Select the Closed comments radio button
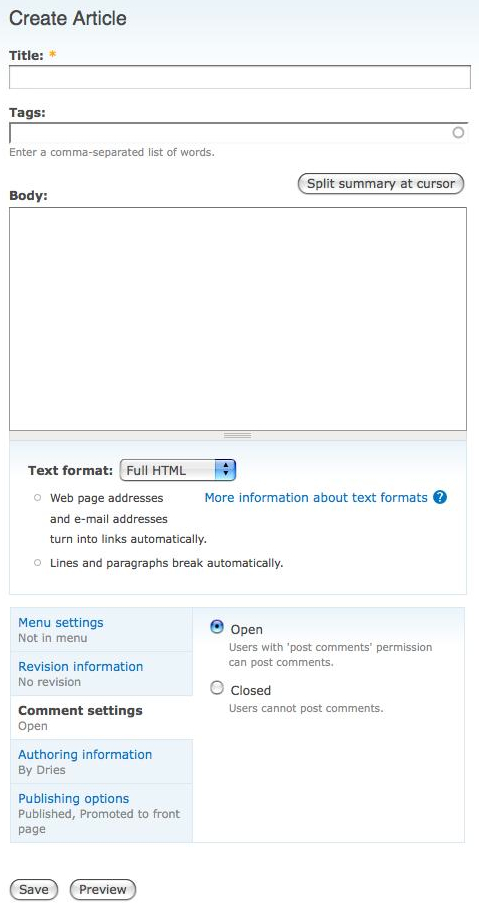The width and height of the screenshot is (479, 914). [217, 688]
